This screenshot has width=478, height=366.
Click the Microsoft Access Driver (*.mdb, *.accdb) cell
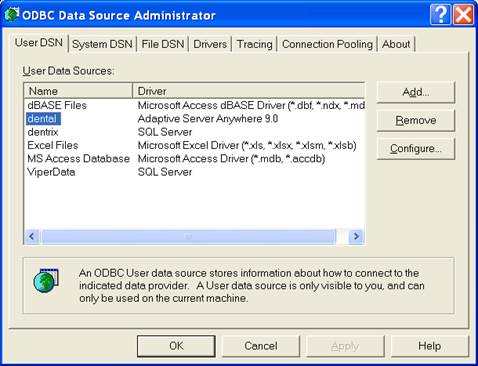231,159
